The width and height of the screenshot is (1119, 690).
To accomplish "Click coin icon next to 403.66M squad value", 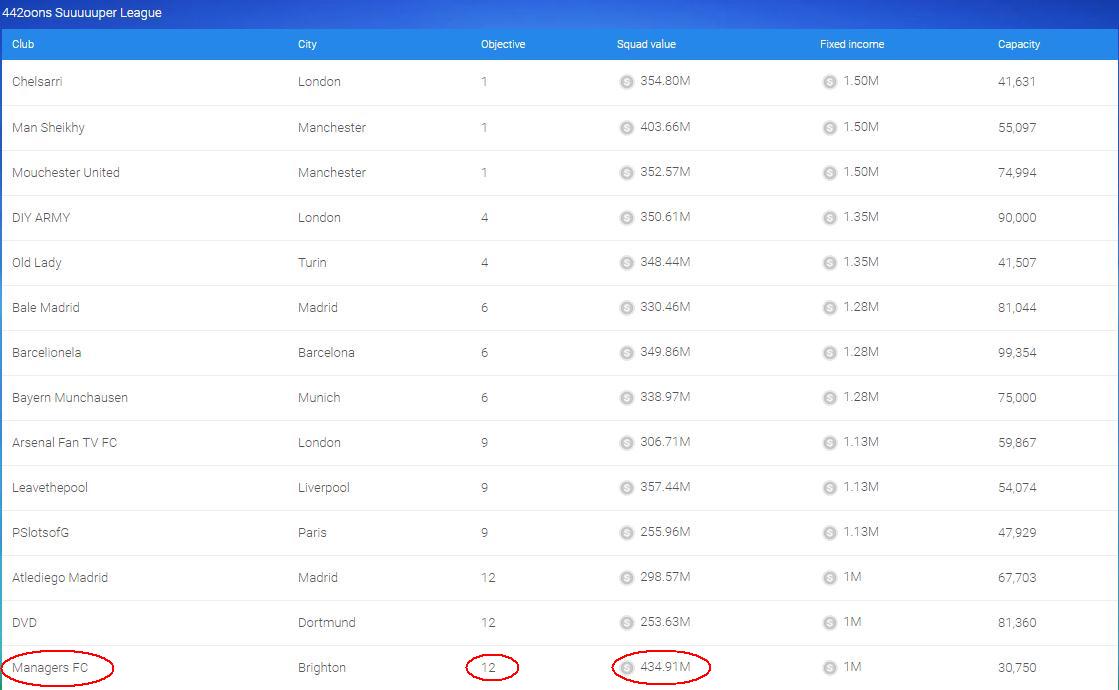I will point(626,128).
